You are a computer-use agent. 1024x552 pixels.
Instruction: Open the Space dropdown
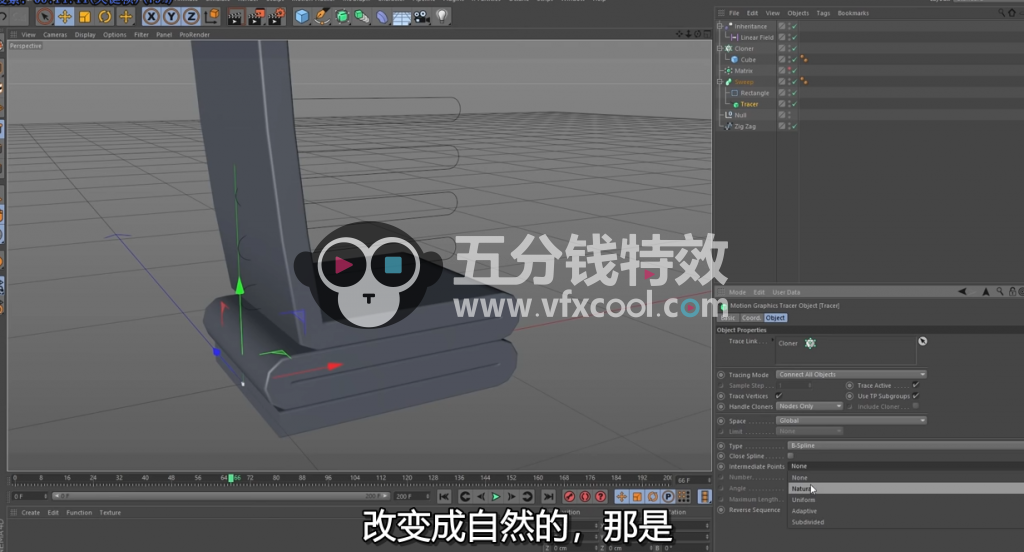[x=851, y=421]
